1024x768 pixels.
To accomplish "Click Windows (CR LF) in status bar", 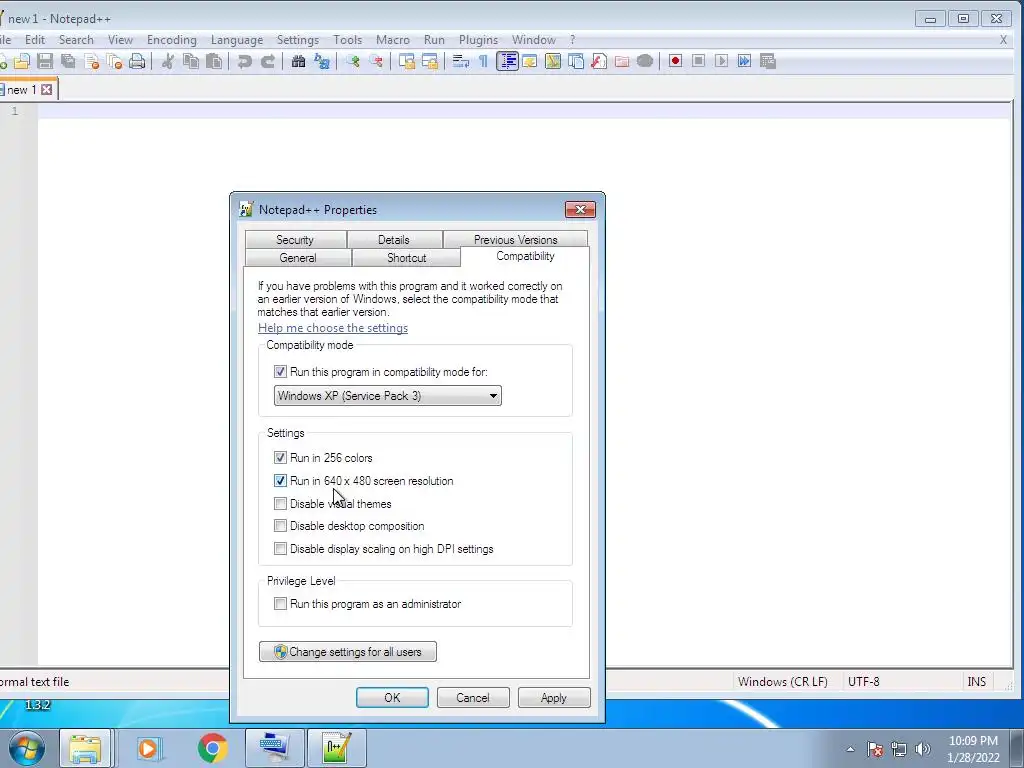I will (x=782, y=682).
